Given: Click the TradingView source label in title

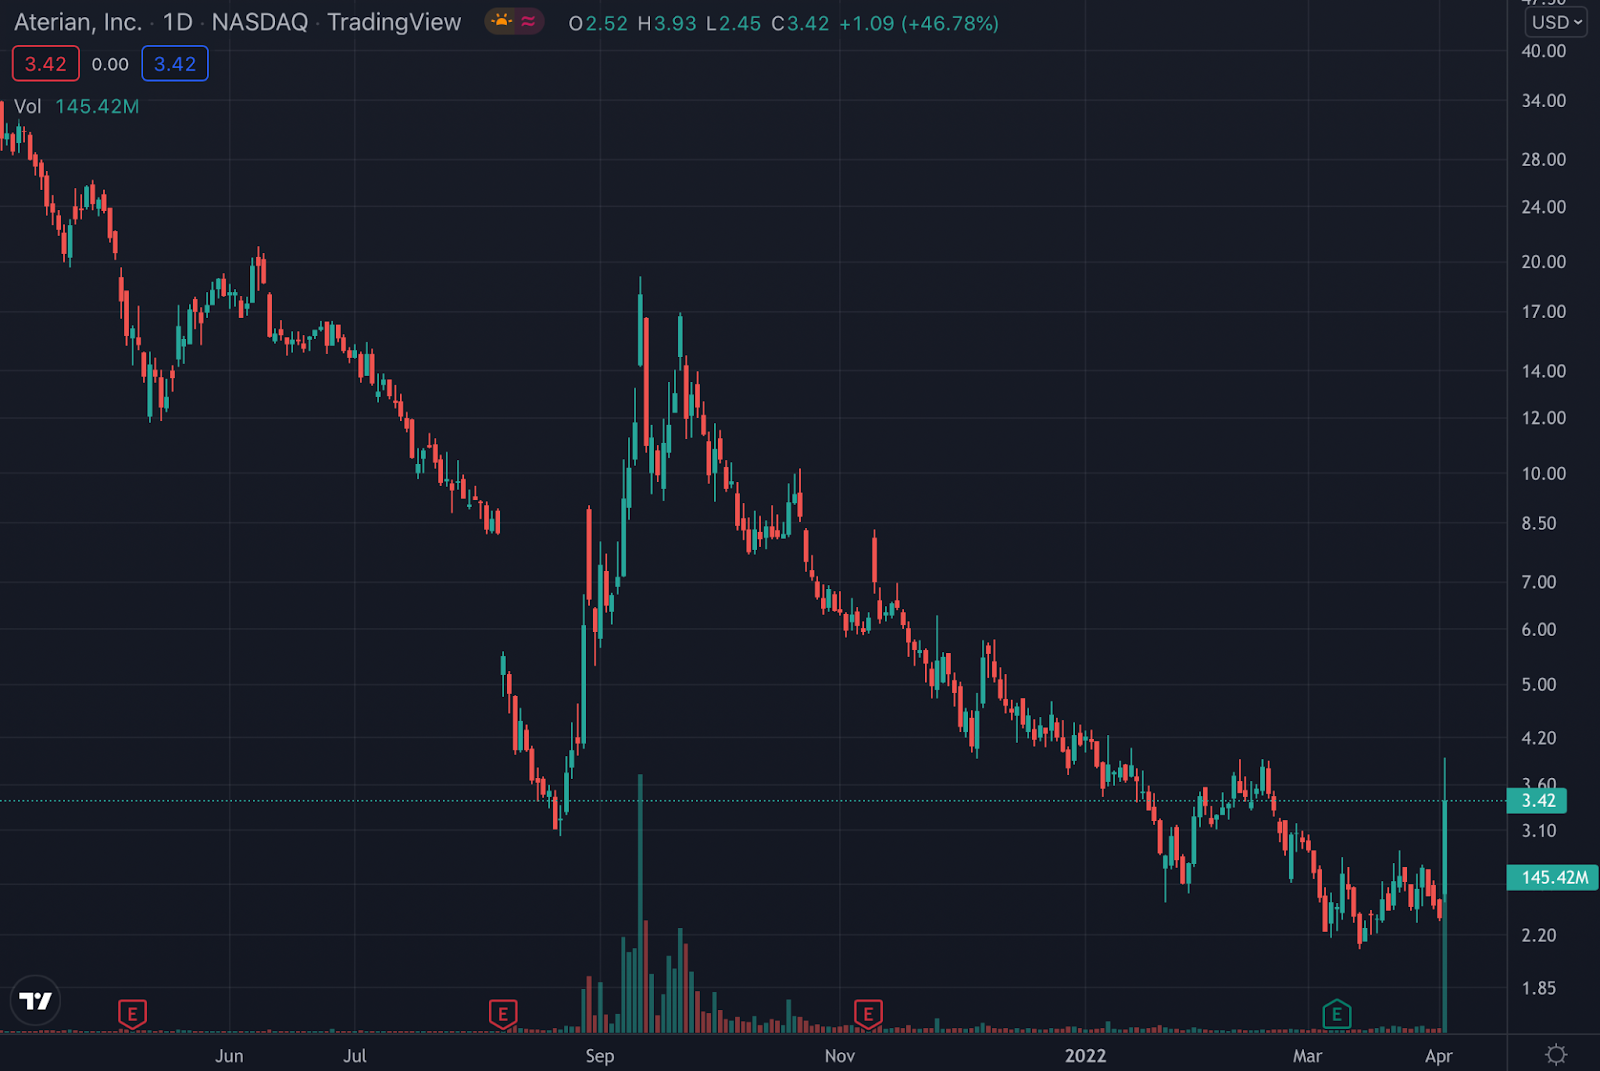Looking at the screenshot, I should 394,22.
